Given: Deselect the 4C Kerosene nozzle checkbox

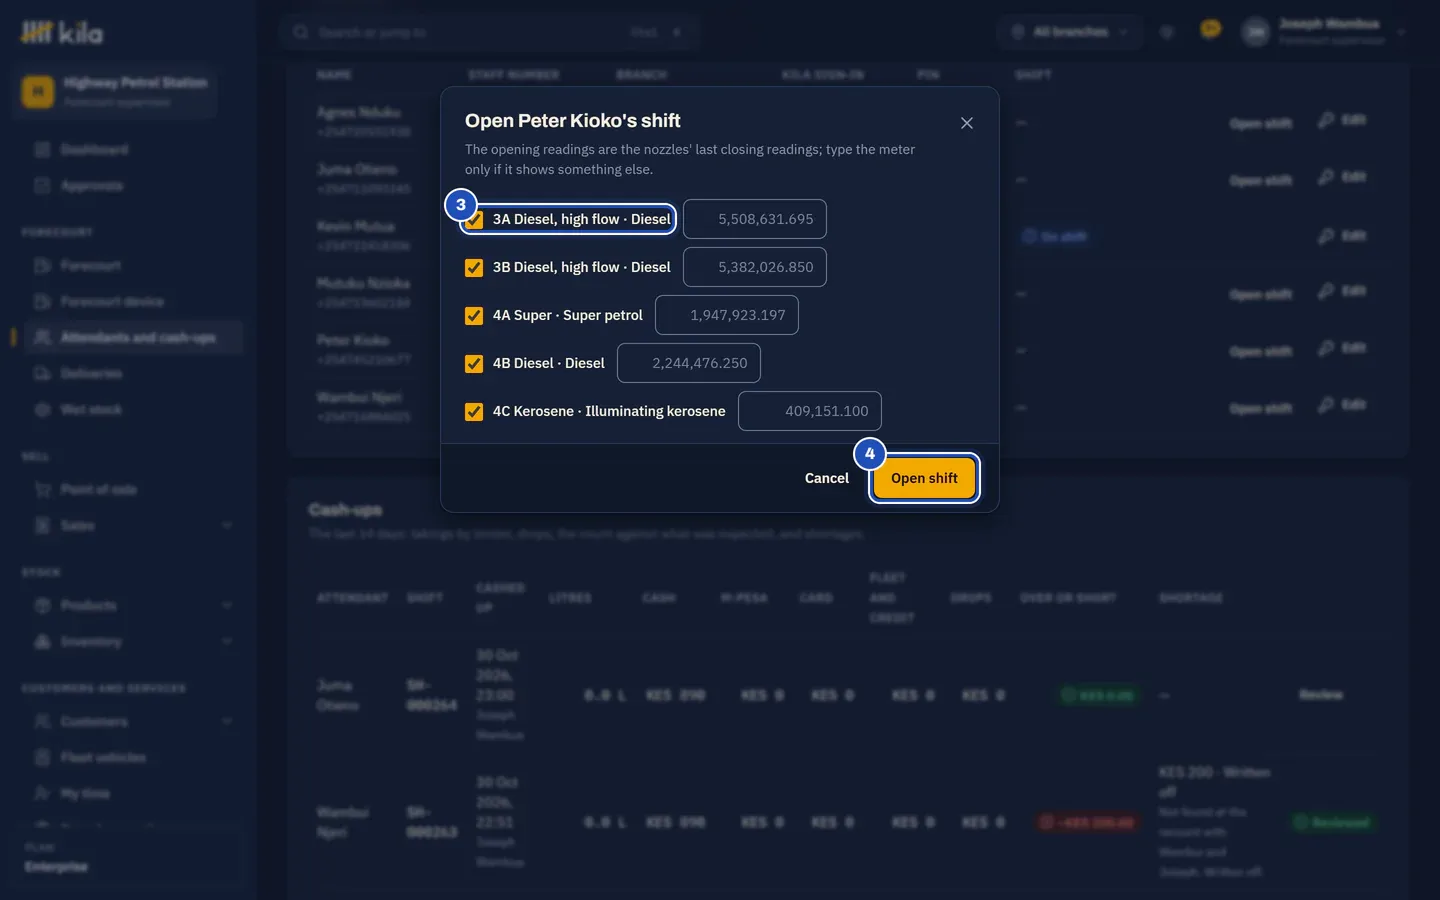Looking at the screenshot, I should tap(474, 412).
